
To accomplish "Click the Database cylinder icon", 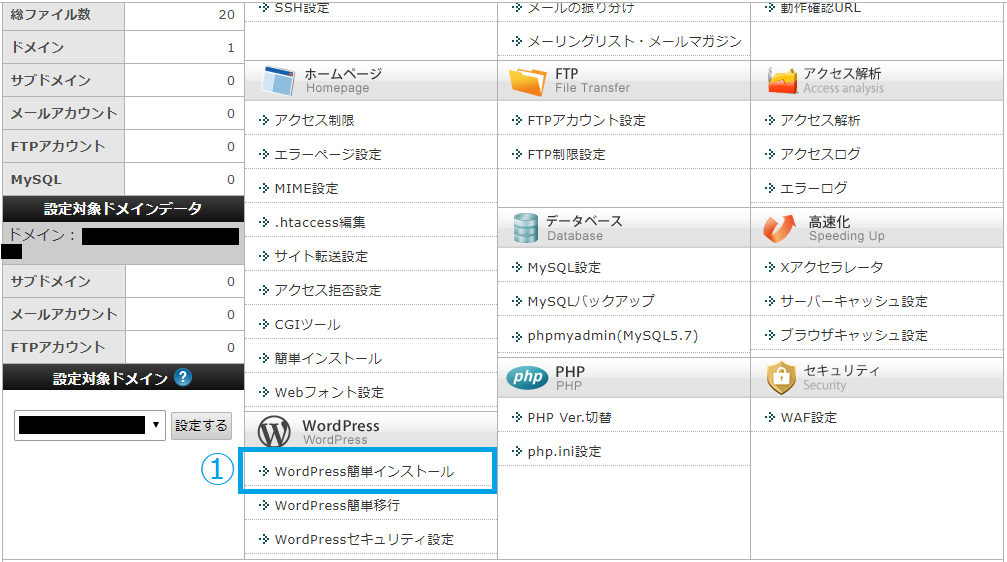I will click(525, 228).
